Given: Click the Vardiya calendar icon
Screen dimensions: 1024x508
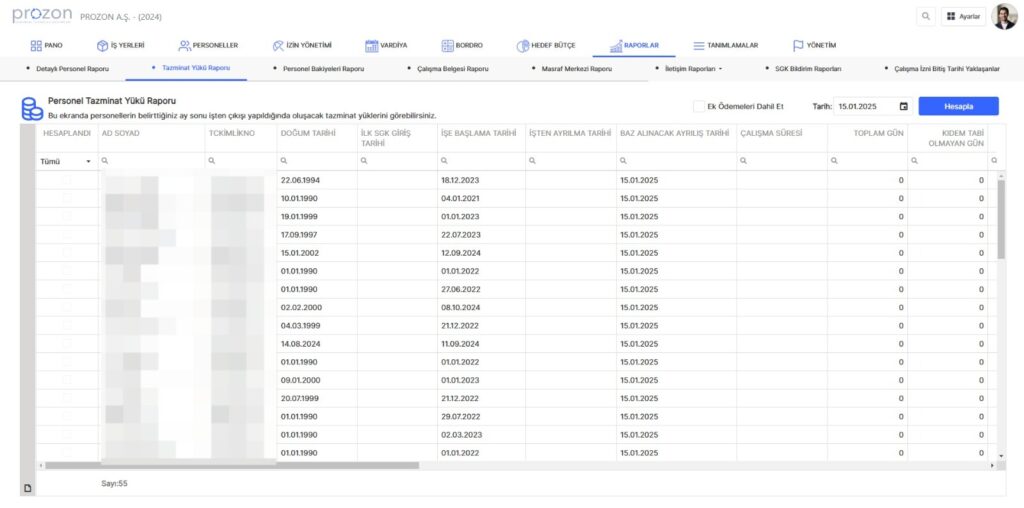Looking at the screenshot, I should click(371, 46).
